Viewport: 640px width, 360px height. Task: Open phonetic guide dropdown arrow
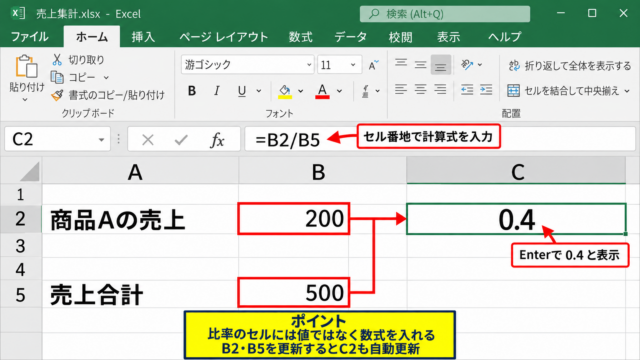click(378, 91)
